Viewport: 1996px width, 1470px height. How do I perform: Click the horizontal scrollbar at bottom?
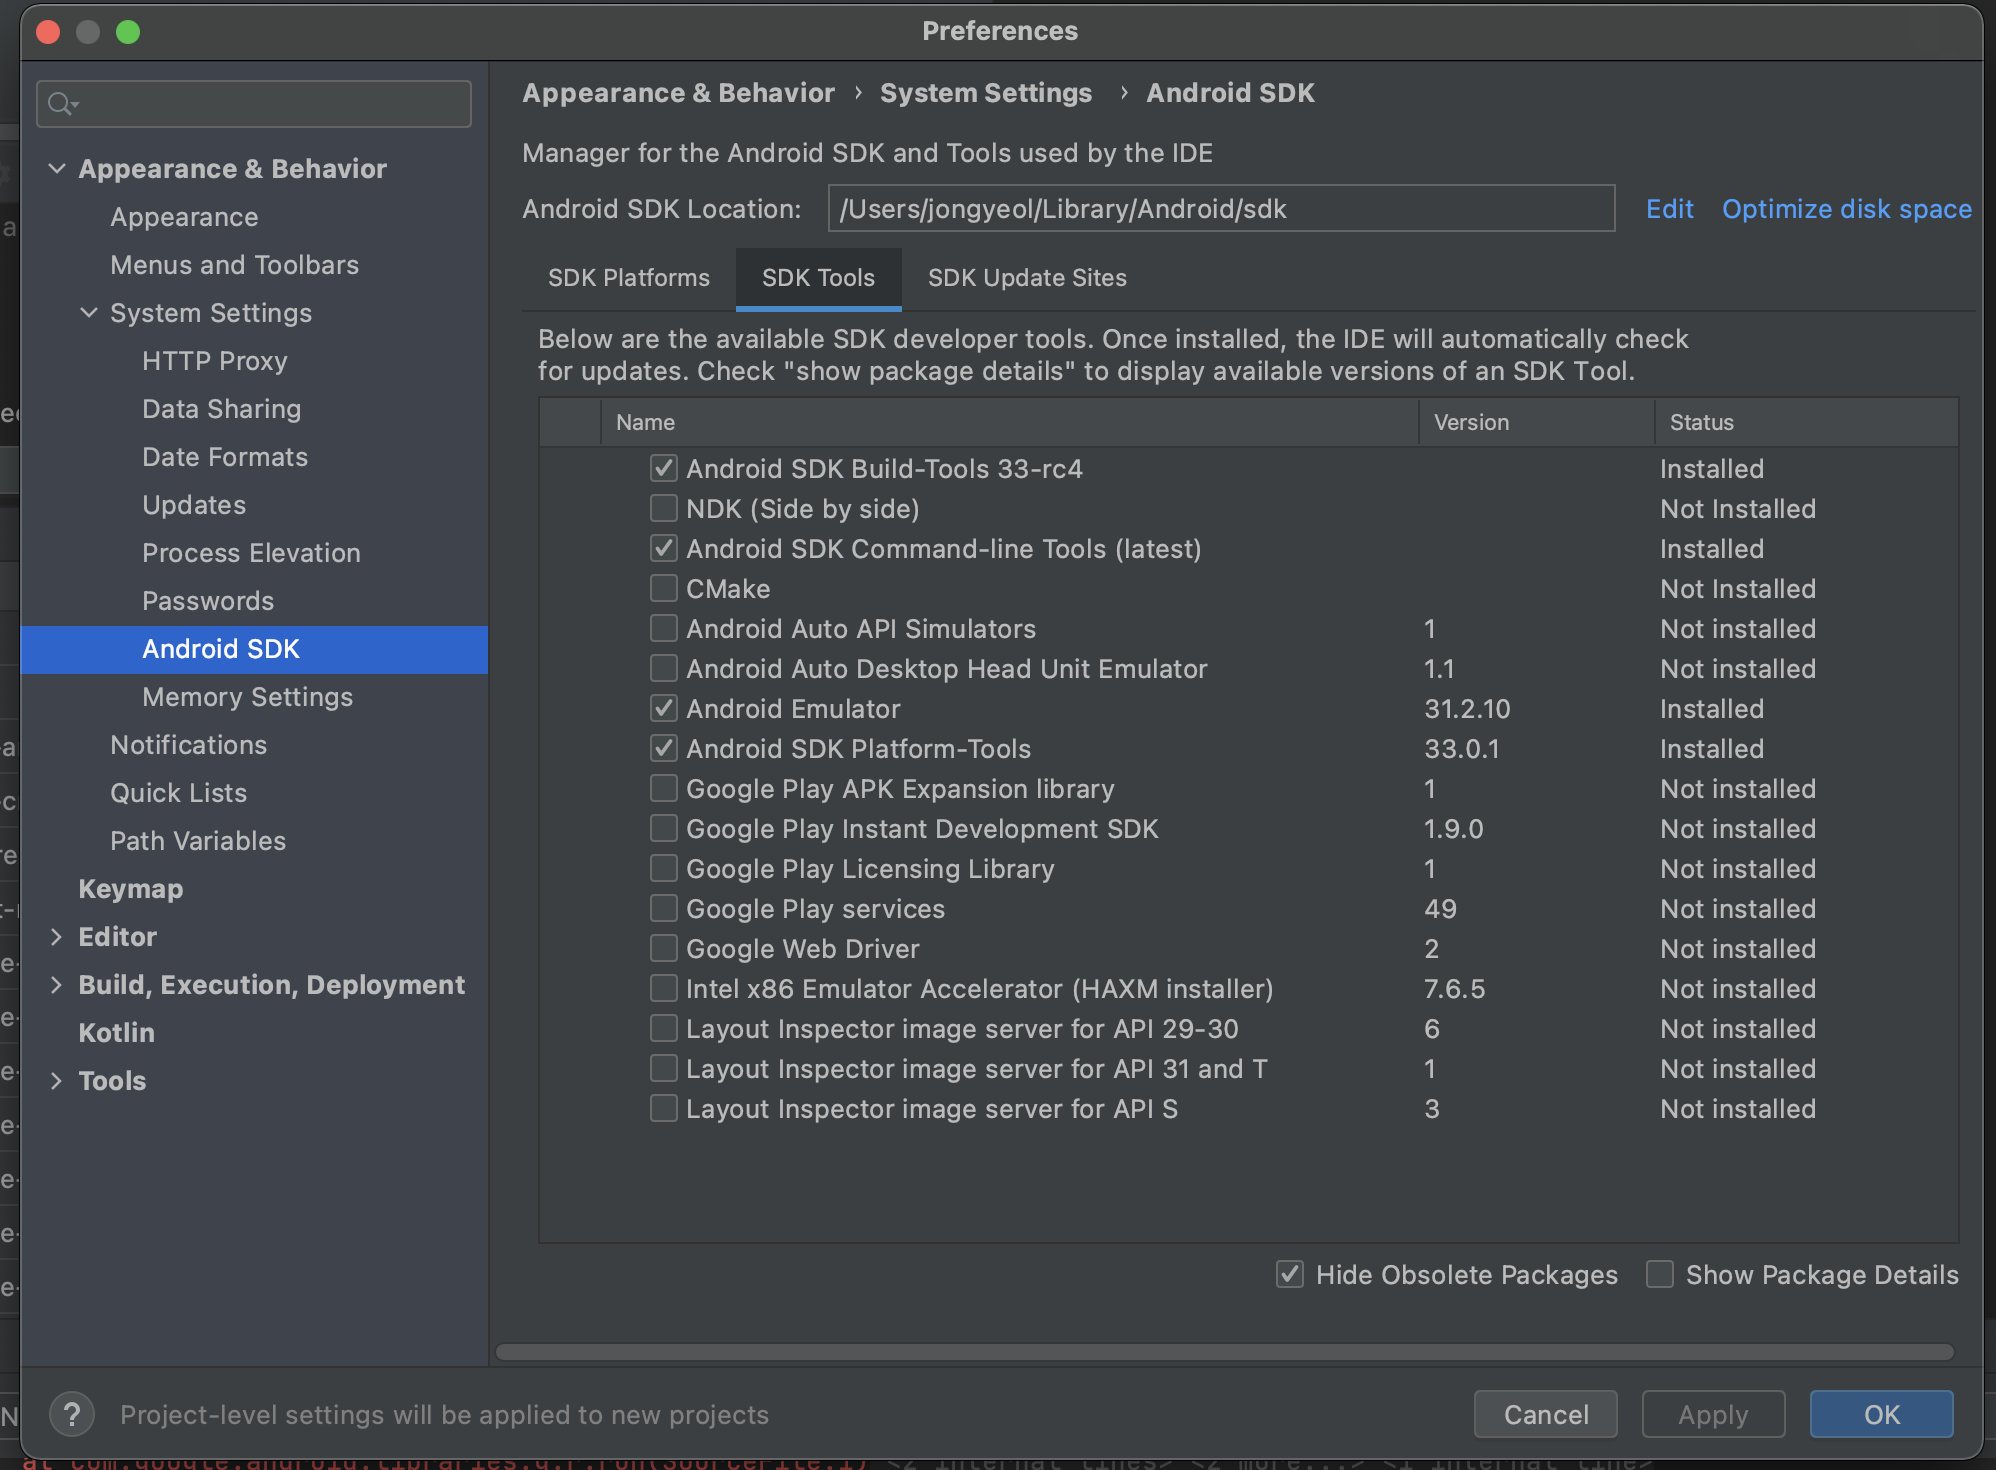[1224, 1352]
